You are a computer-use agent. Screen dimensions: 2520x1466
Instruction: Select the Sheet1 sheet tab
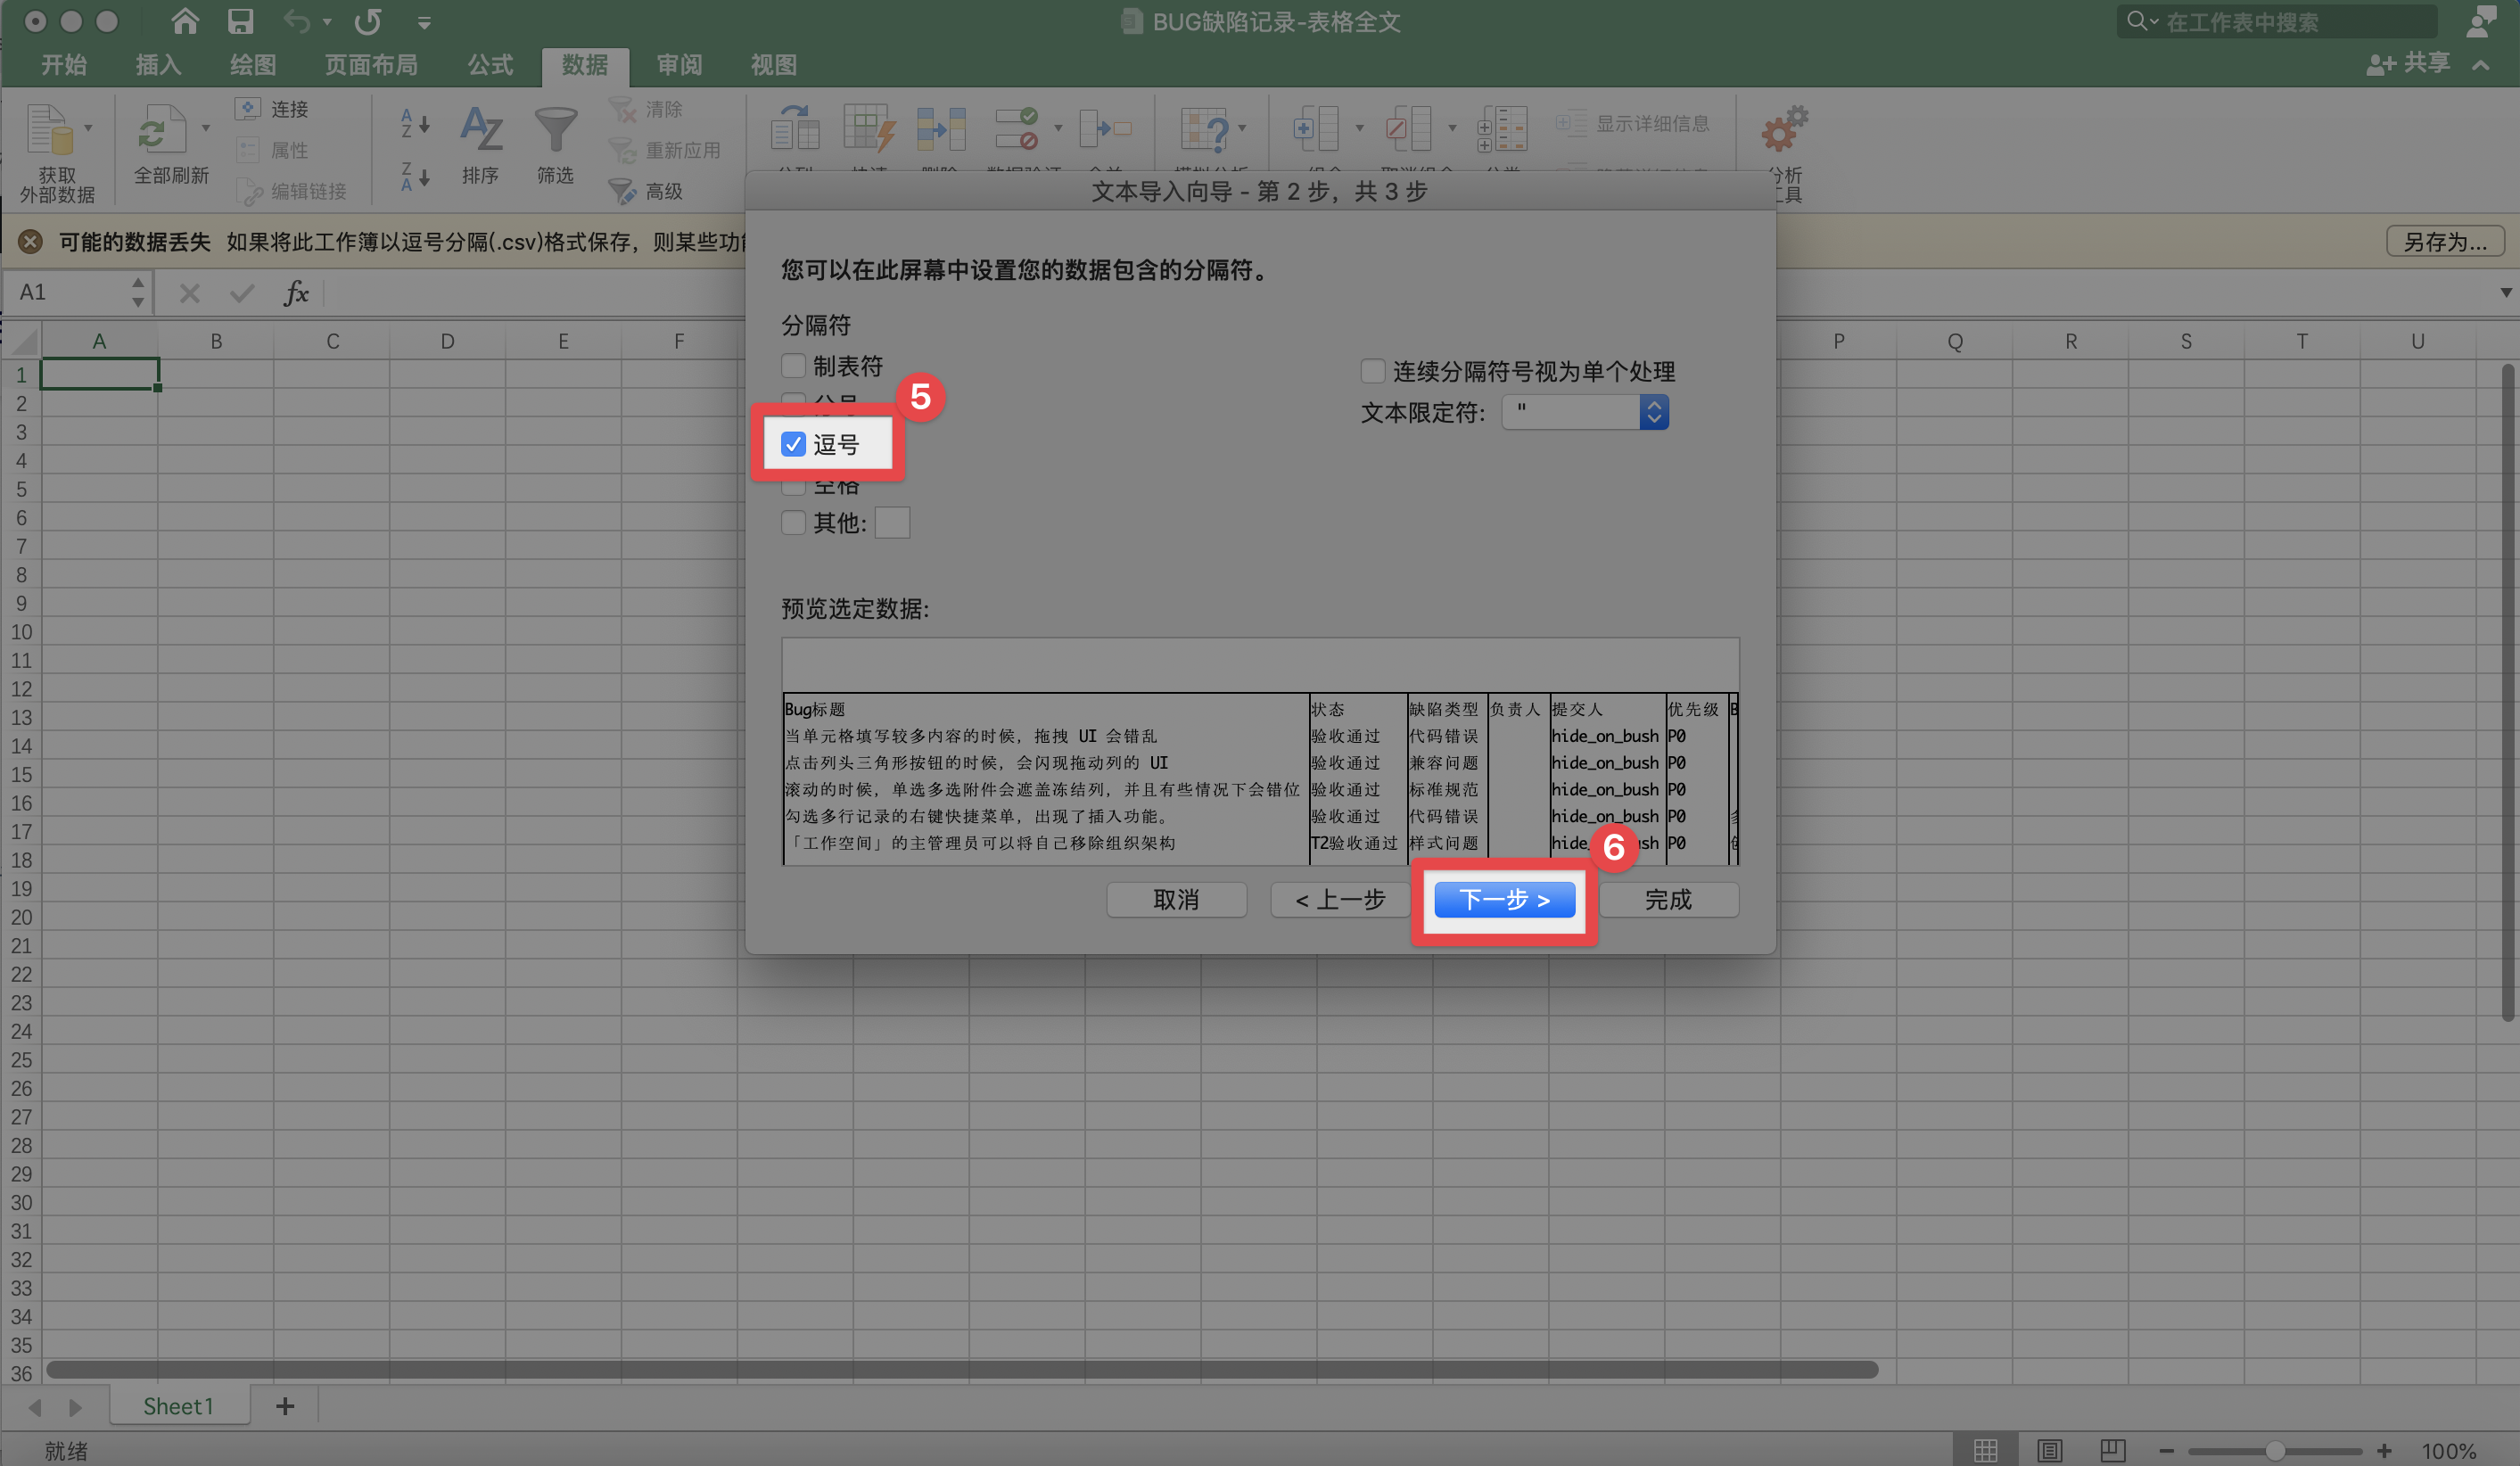pyautogui.click(x=179, y=1405)
